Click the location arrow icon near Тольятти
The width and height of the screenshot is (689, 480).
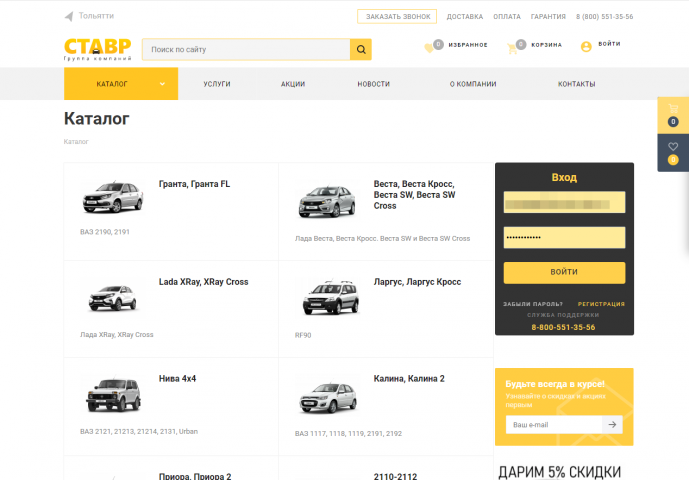pos(69,17)
